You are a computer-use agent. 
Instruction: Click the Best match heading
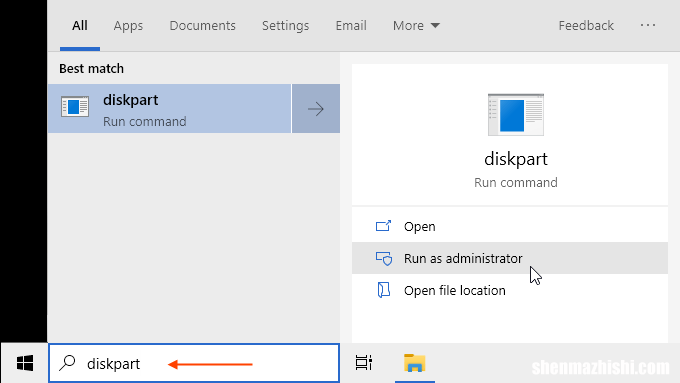92,69
